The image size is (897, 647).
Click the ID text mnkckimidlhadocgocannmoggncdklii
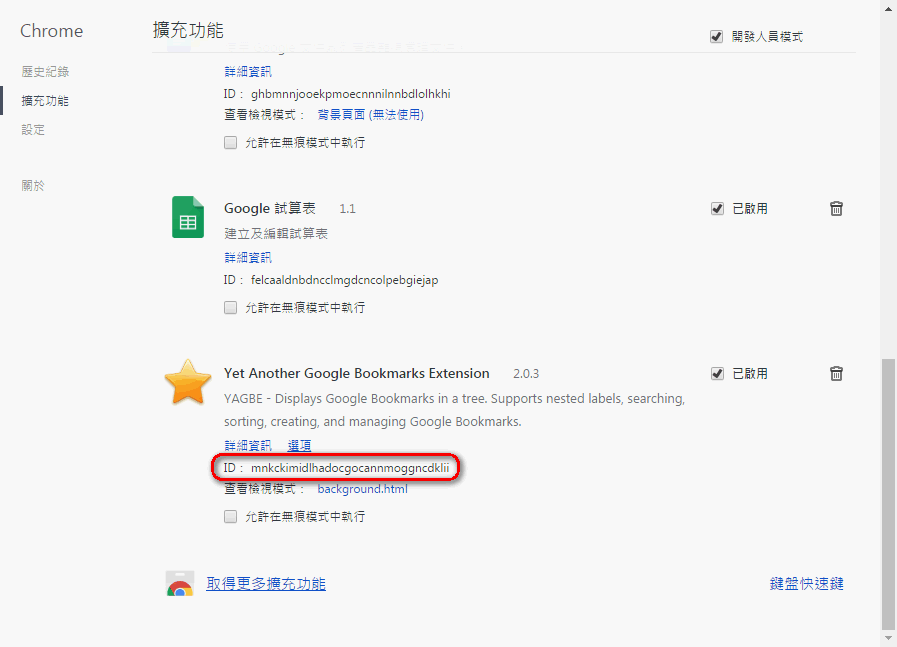point(350,468)
